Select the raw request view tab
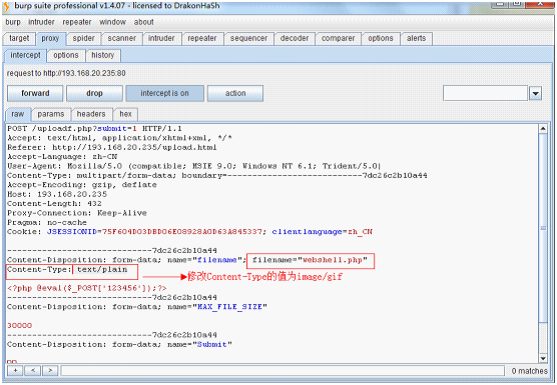Screen dimensions: 557x385 coord(18,114)
